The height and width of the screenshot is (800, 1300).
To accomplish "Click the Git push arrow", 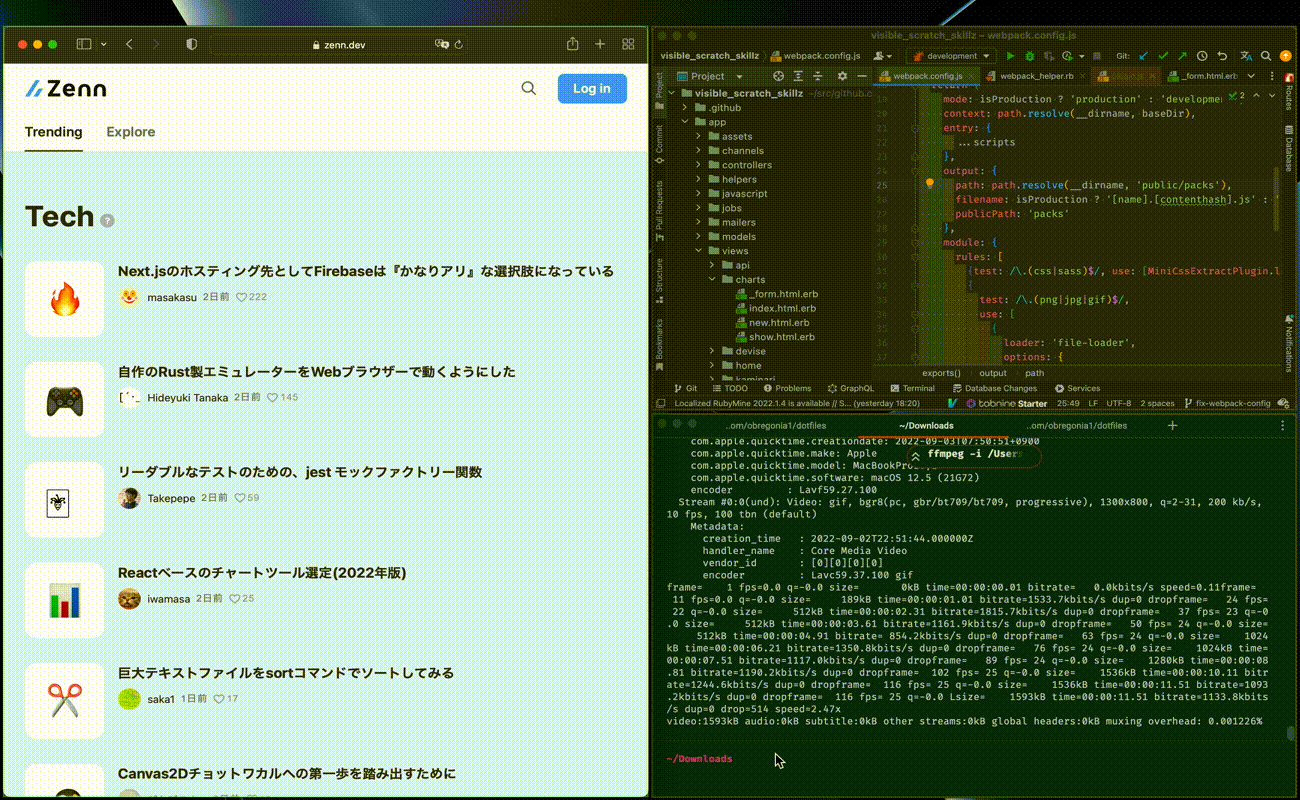I will 1182,56.
